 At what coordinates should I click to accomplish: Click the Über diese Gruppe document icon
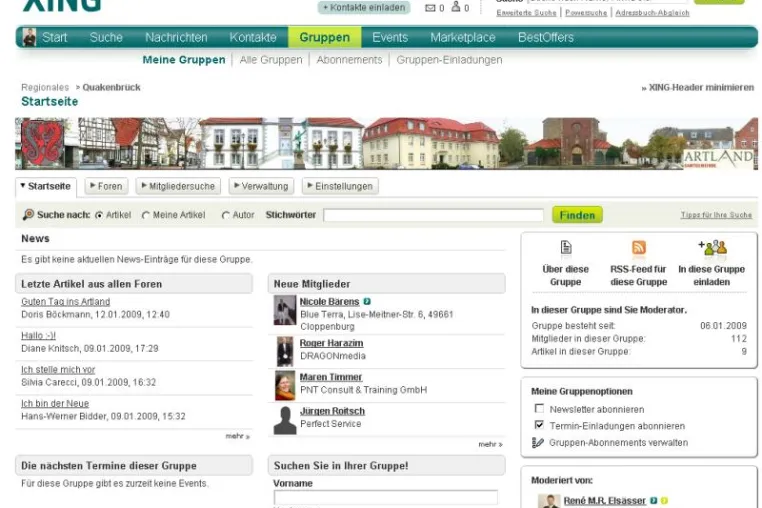(x=566, y=247)
